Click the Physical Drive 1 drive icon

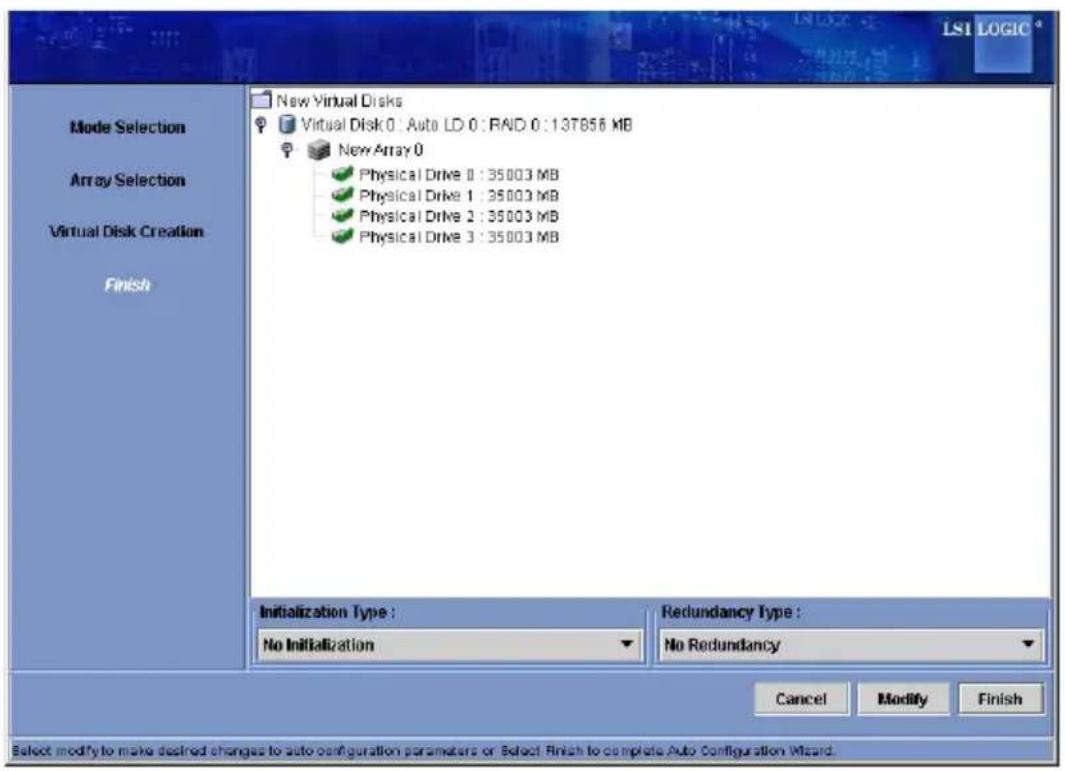click(x=342, y=195)
